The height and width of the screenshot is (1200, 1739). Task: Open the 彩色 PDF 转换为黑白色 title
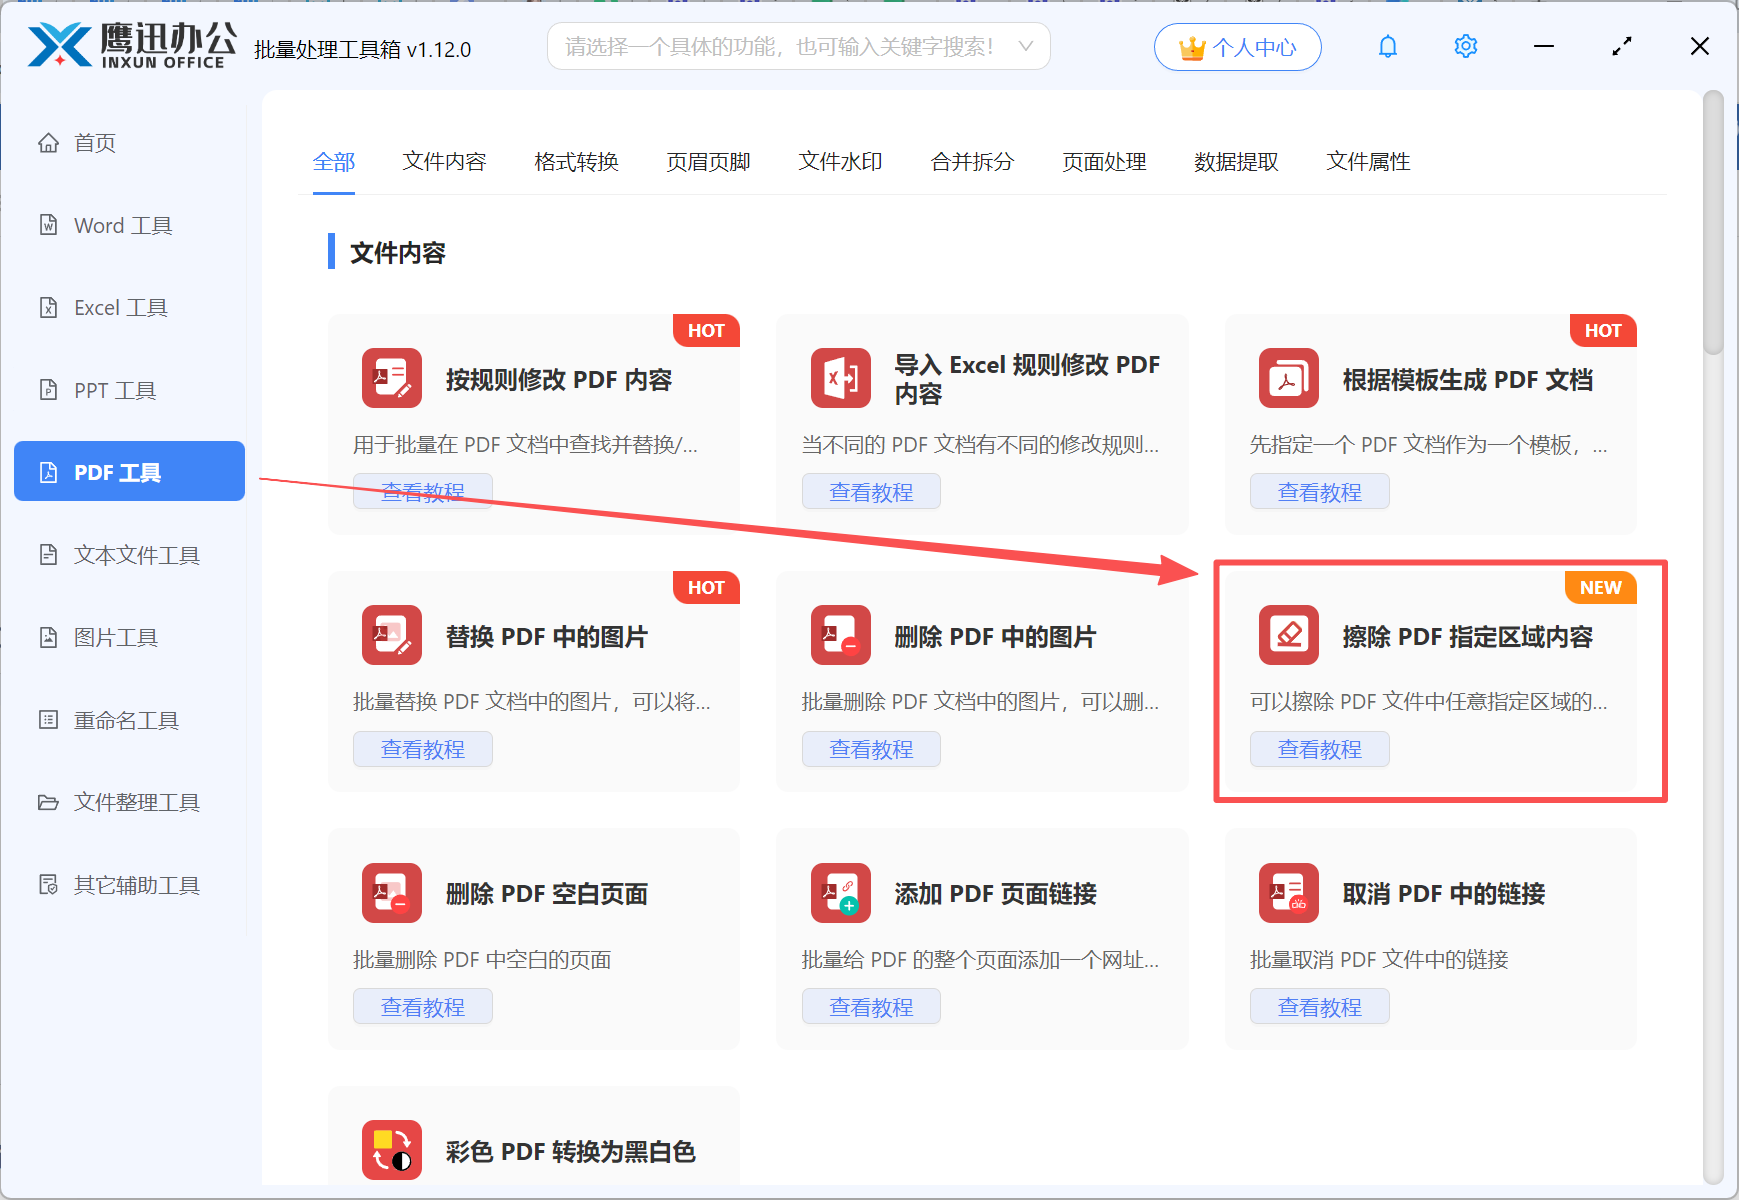pyautogui.click(x=570, y=1151)
